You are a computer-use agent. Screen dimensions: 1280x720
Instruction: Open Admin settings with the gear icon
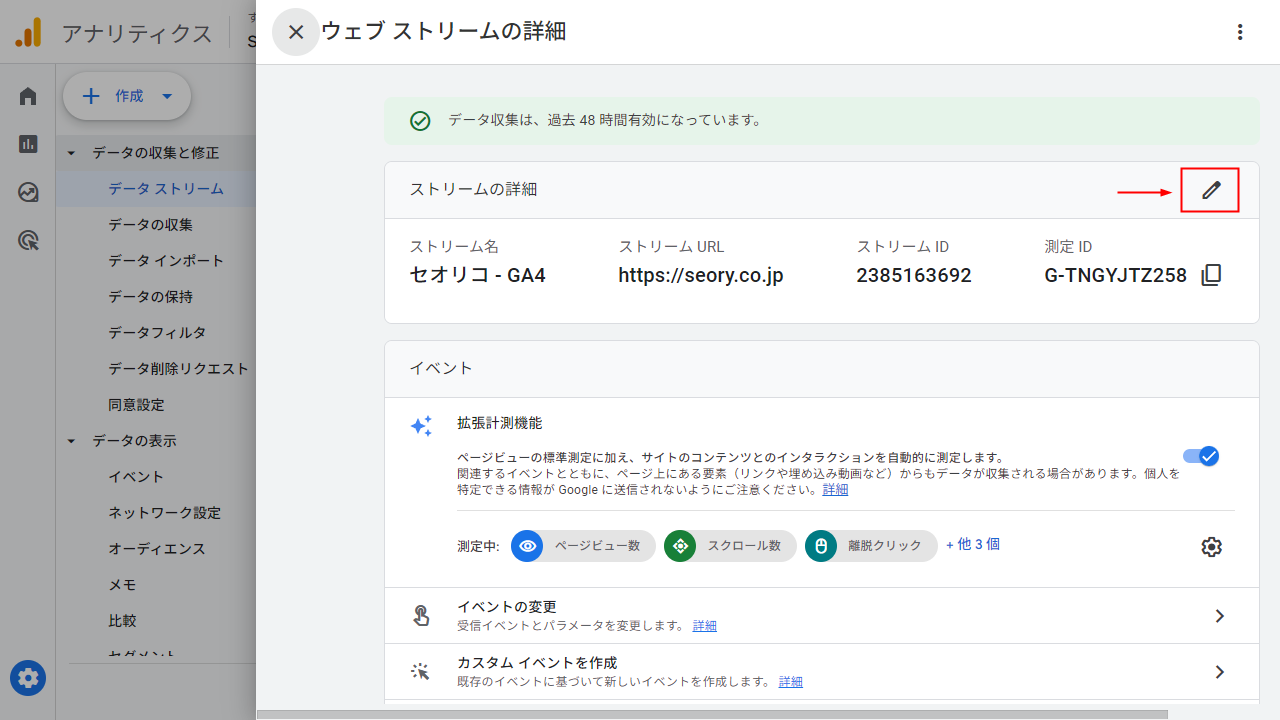click(27, 678)
